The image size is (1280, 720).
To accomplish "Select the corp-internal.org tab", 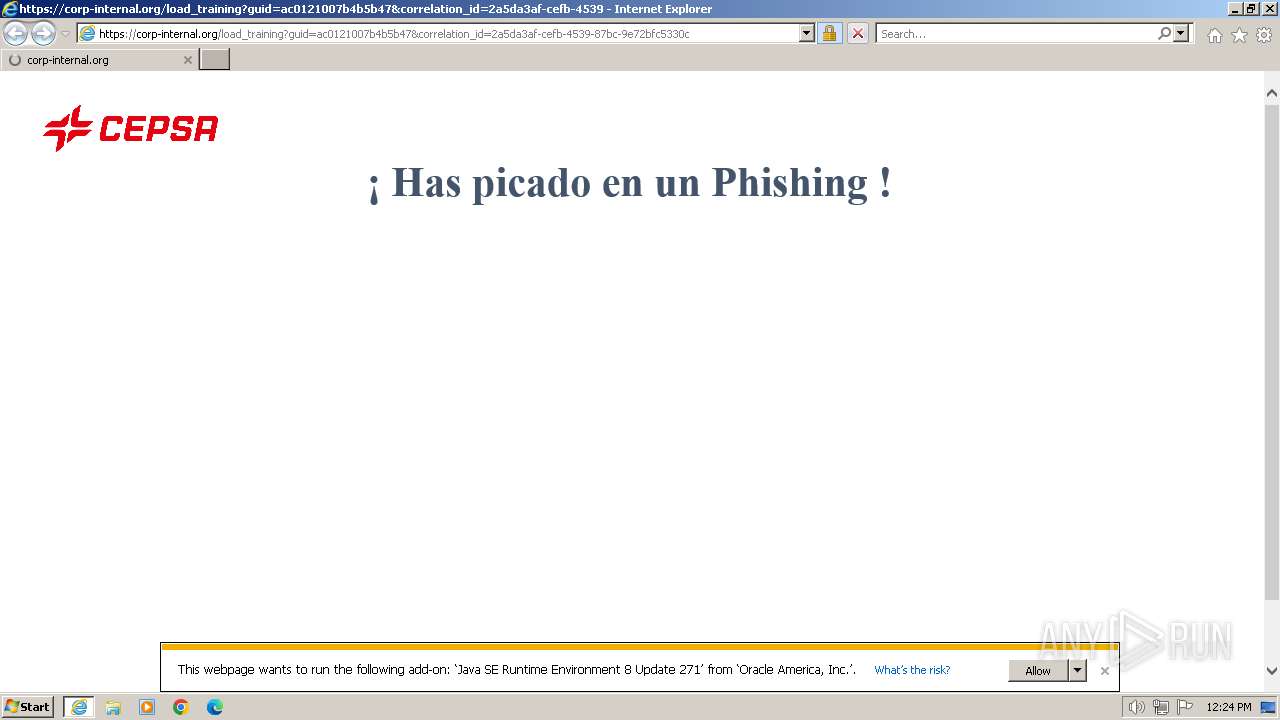I will tap(98, 60).
